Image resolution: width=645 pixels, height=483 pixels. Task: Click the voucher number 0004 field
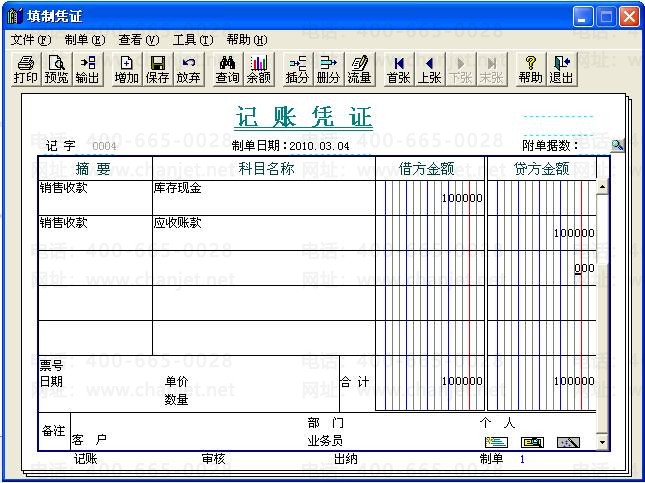[104, 146]
